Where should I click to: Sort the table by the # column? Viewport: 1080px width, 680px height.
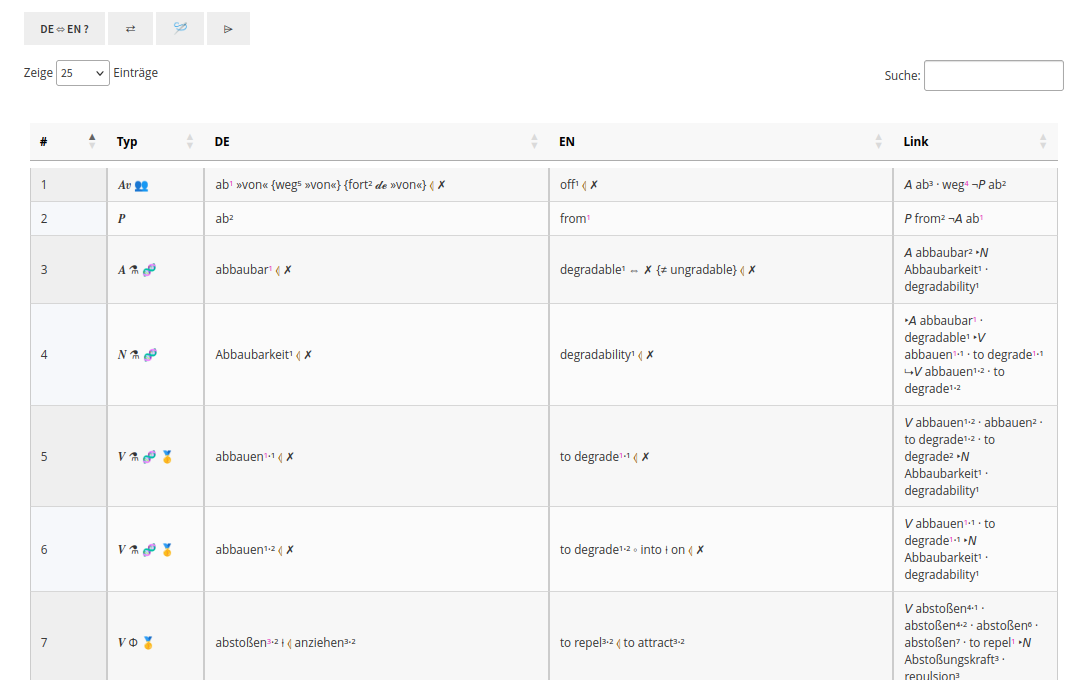68,142
